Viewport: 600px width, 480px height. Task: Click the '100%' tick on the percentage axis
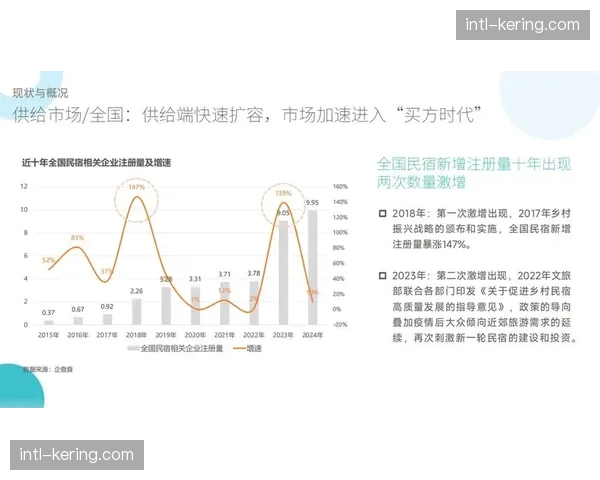pyautogui.click(x=340, y=233)
